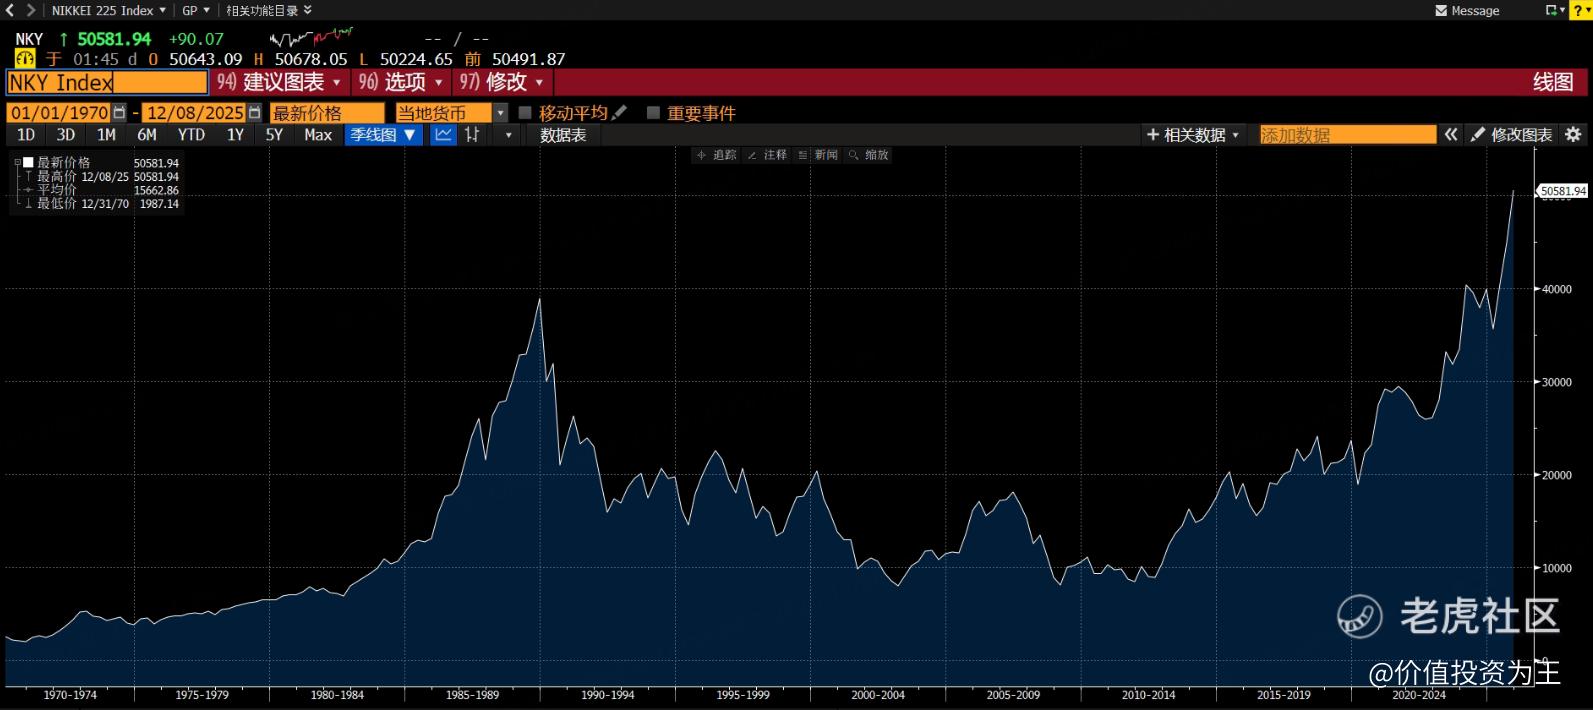Viewport: 1593px width, 710px height.
Task: Click the 最新价格 price field
Action: click(327, 113)
